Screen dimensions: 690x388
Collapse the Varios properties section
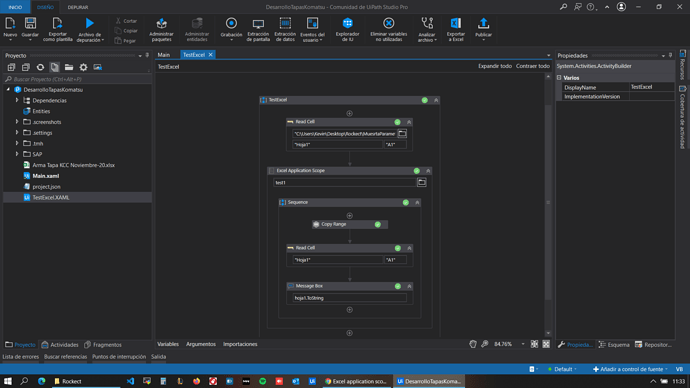pyautogui.click(x=559, y=78)
